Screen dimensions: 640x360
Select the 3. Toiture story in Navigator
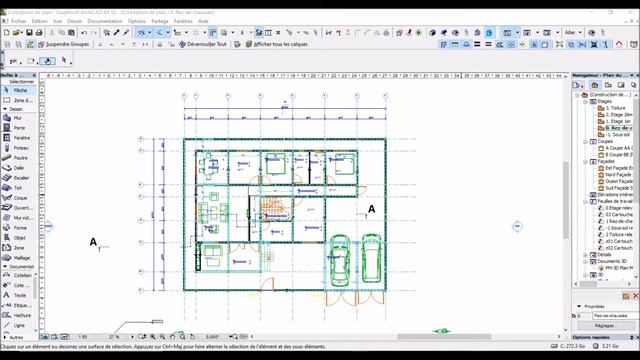tap(615, 108)
